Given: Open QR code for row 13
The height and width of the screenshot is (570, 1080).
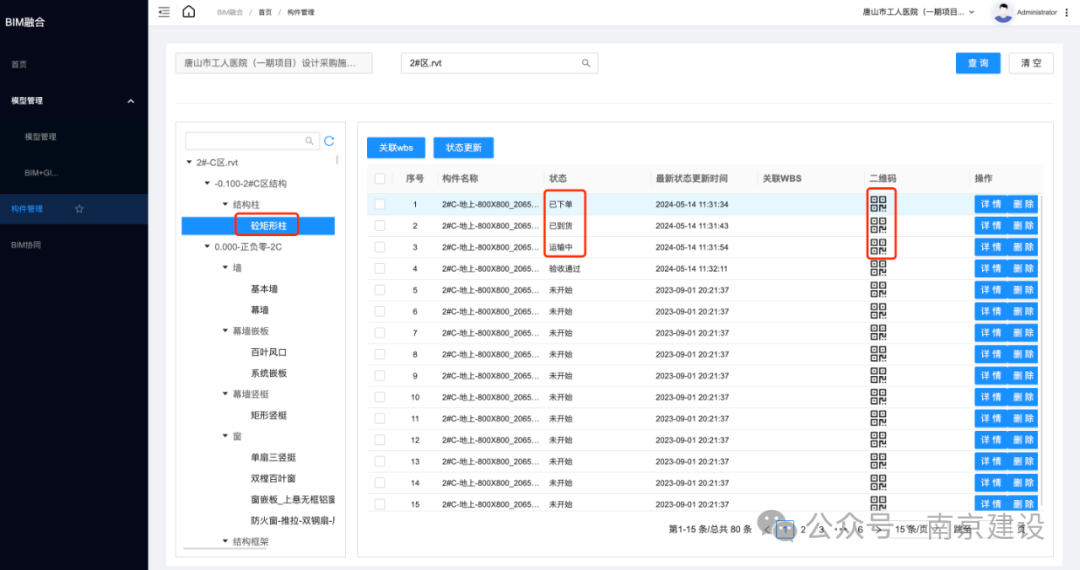Looking at the screenshot, I should tap(878, 461).
